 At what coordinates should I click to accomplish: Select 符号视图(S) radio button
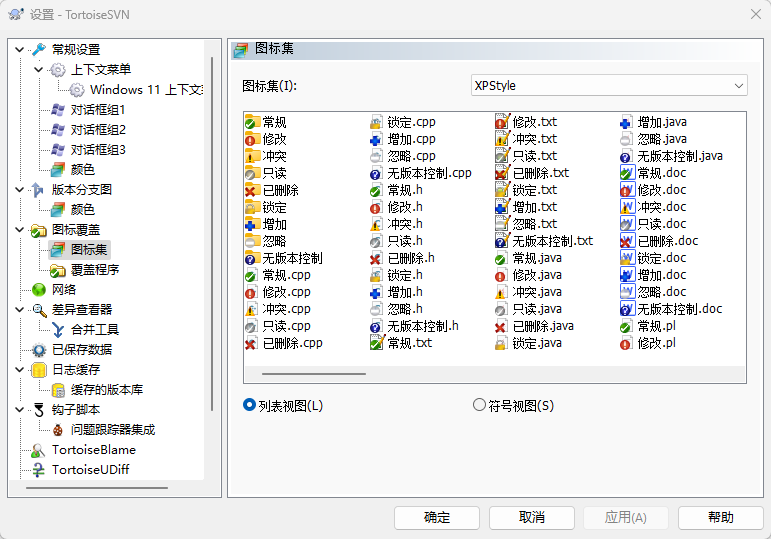point(479,405)
